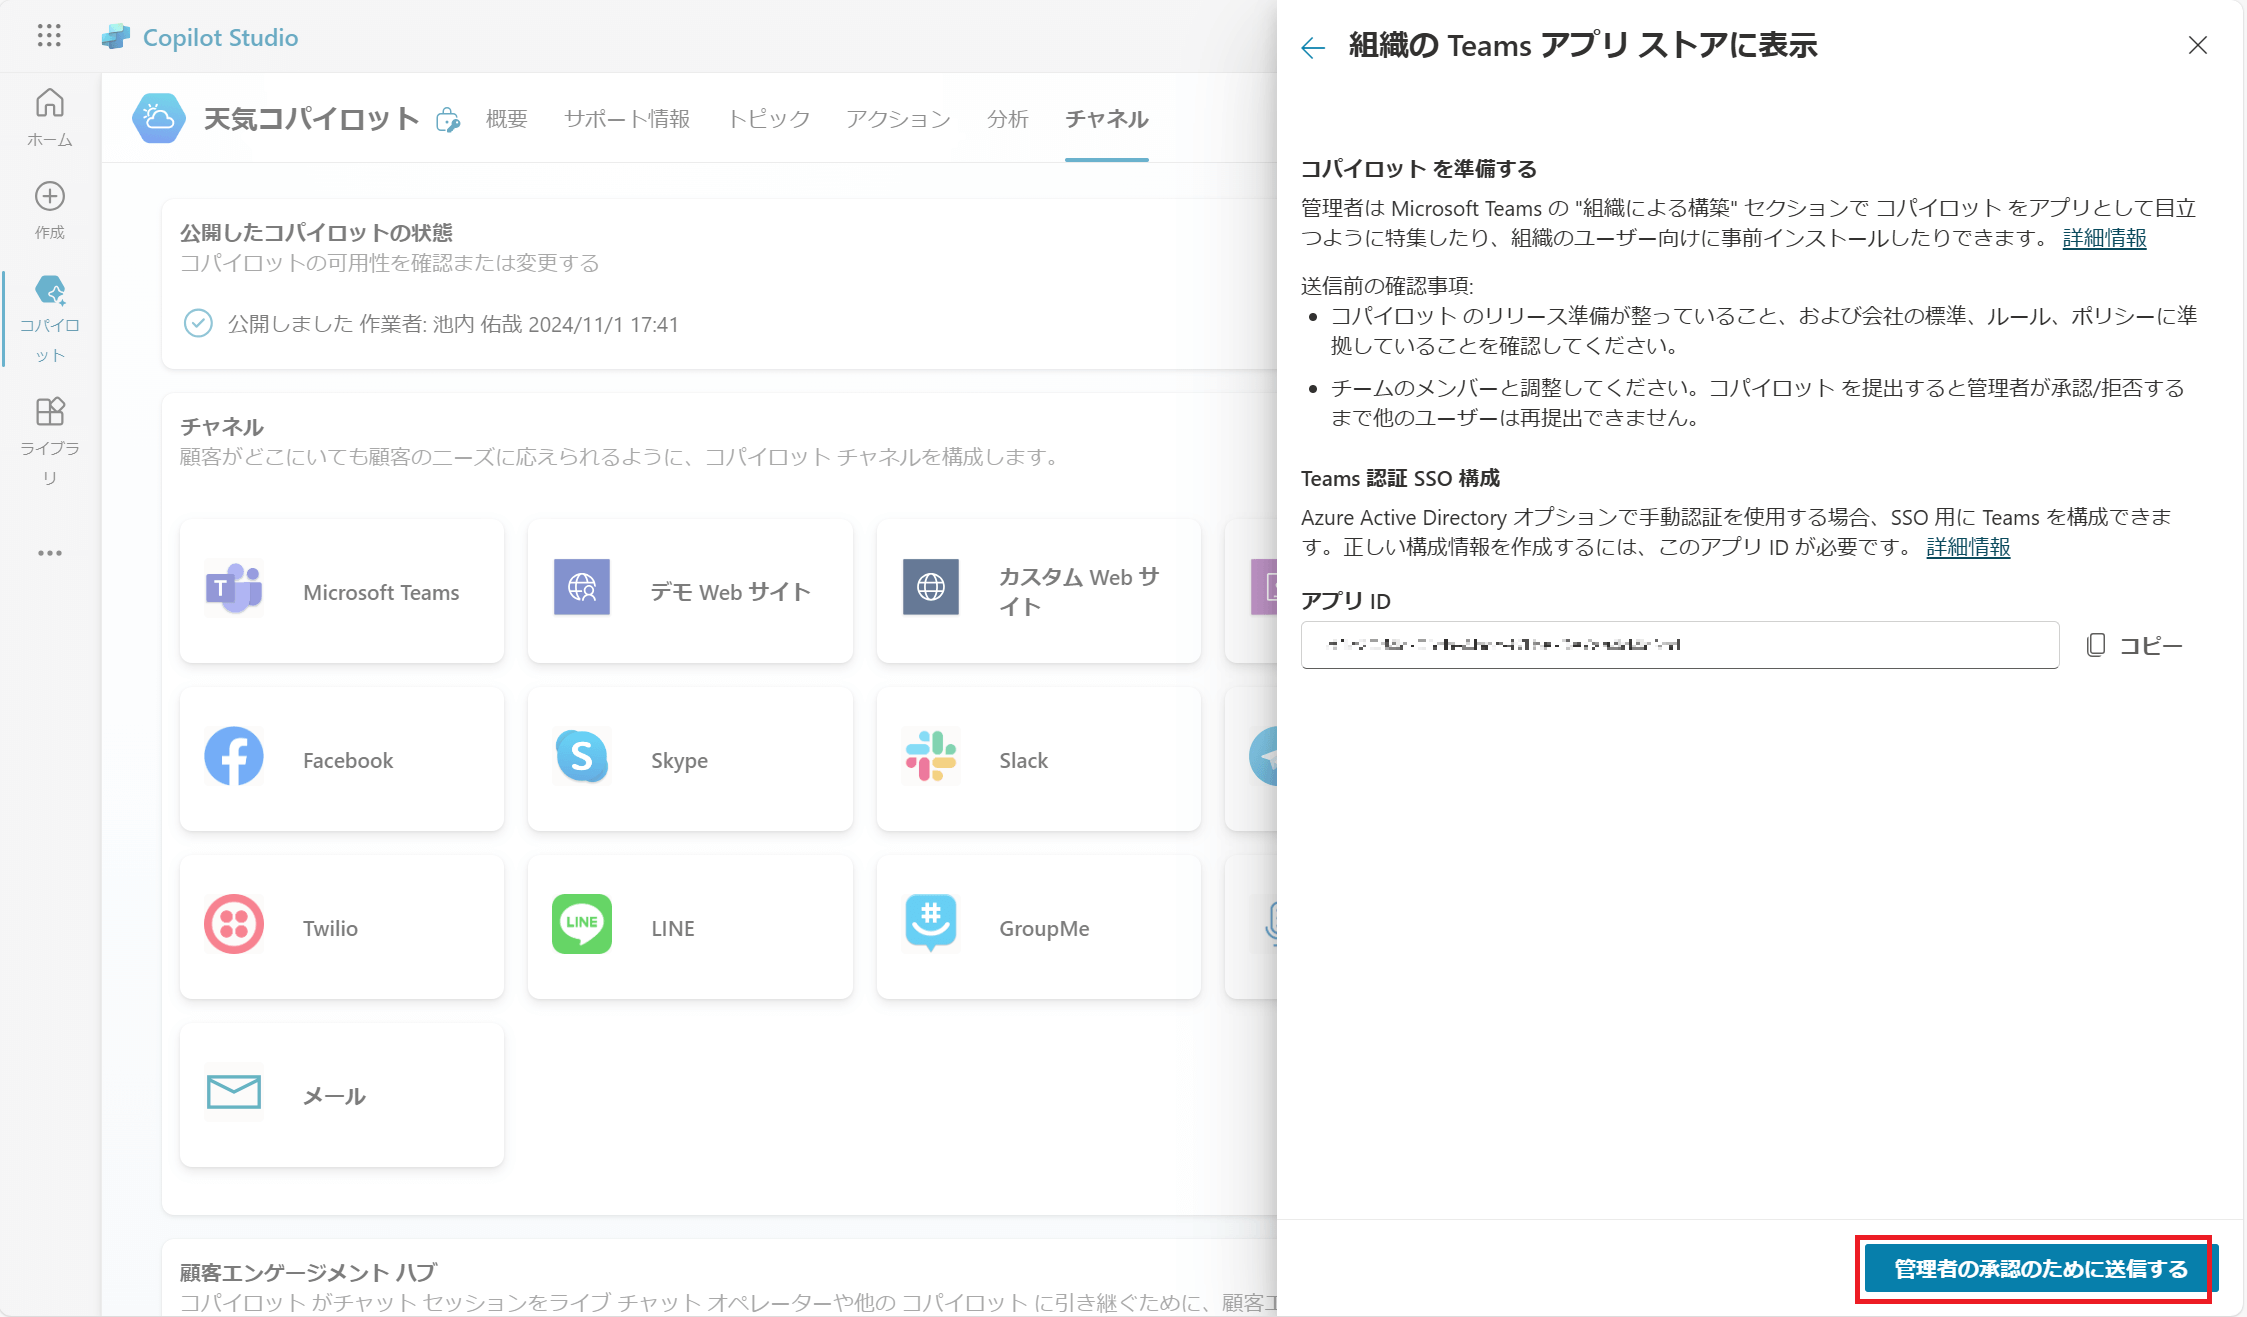The width and height of the screenshot is (2247, 1317).
Task: Open 作成 in the sidebar
Action: tap(50, 210)
